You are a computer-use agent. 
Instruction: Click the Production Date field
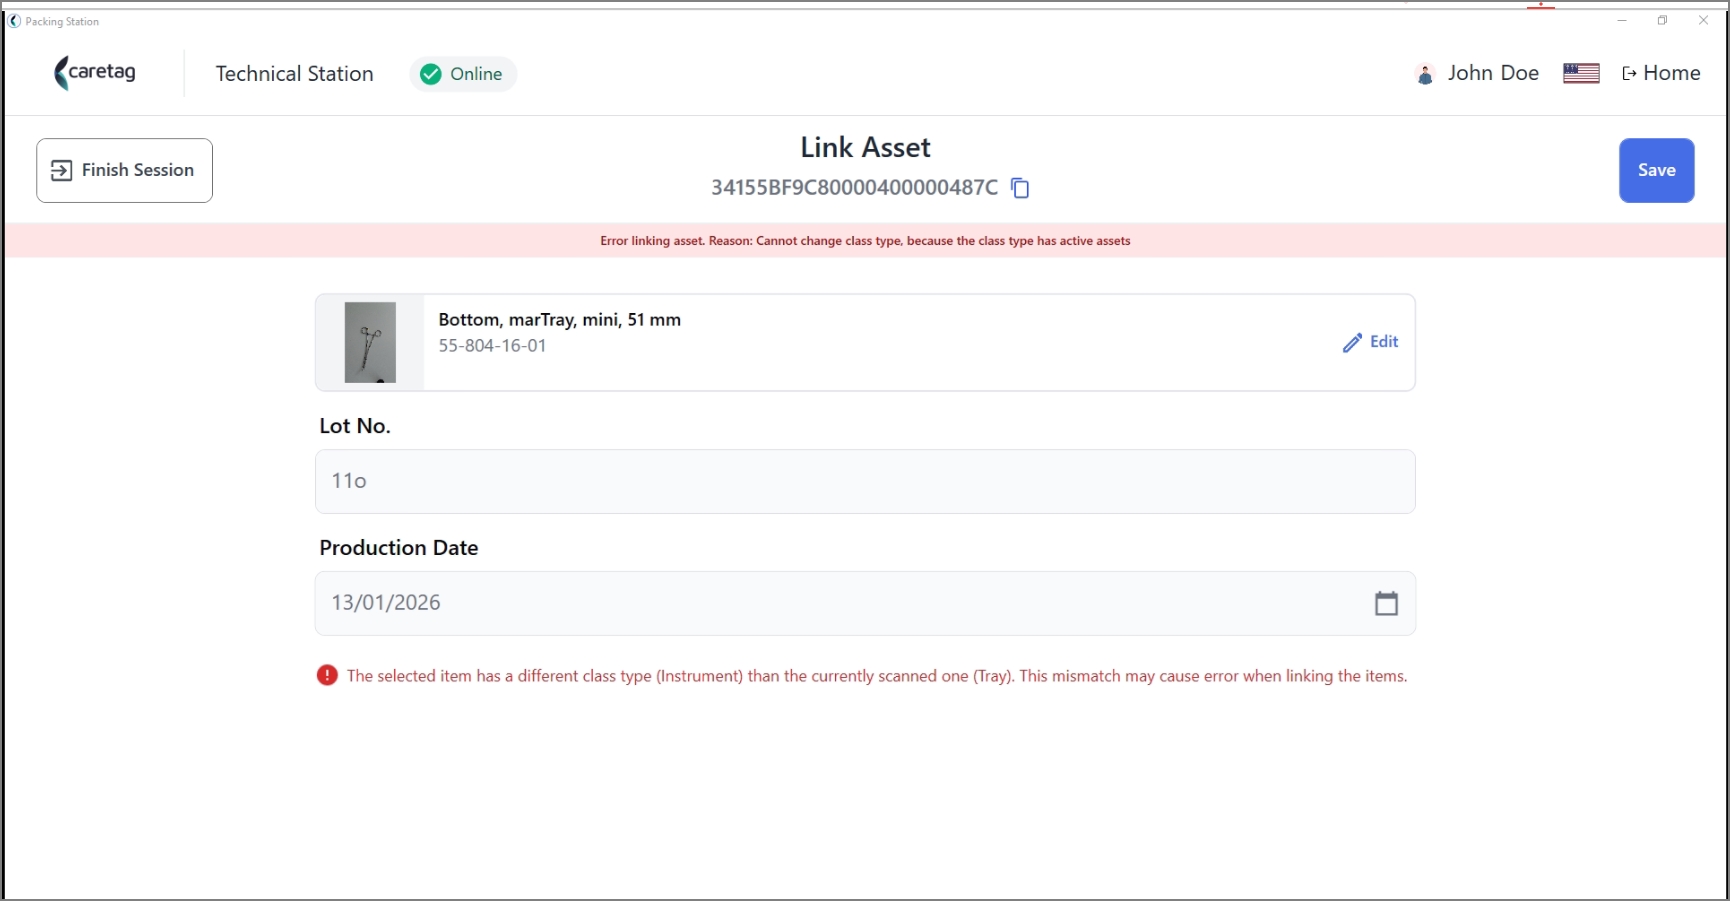coord(865,603)
